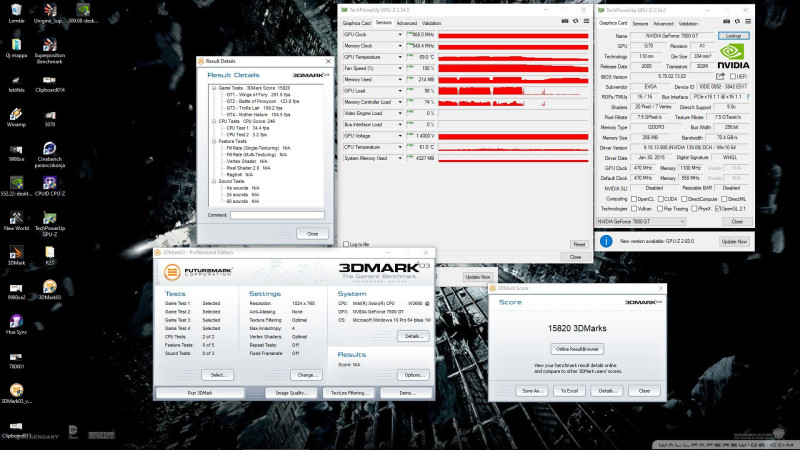Click the Memory Used sensor graph

[x=513, y=80]
